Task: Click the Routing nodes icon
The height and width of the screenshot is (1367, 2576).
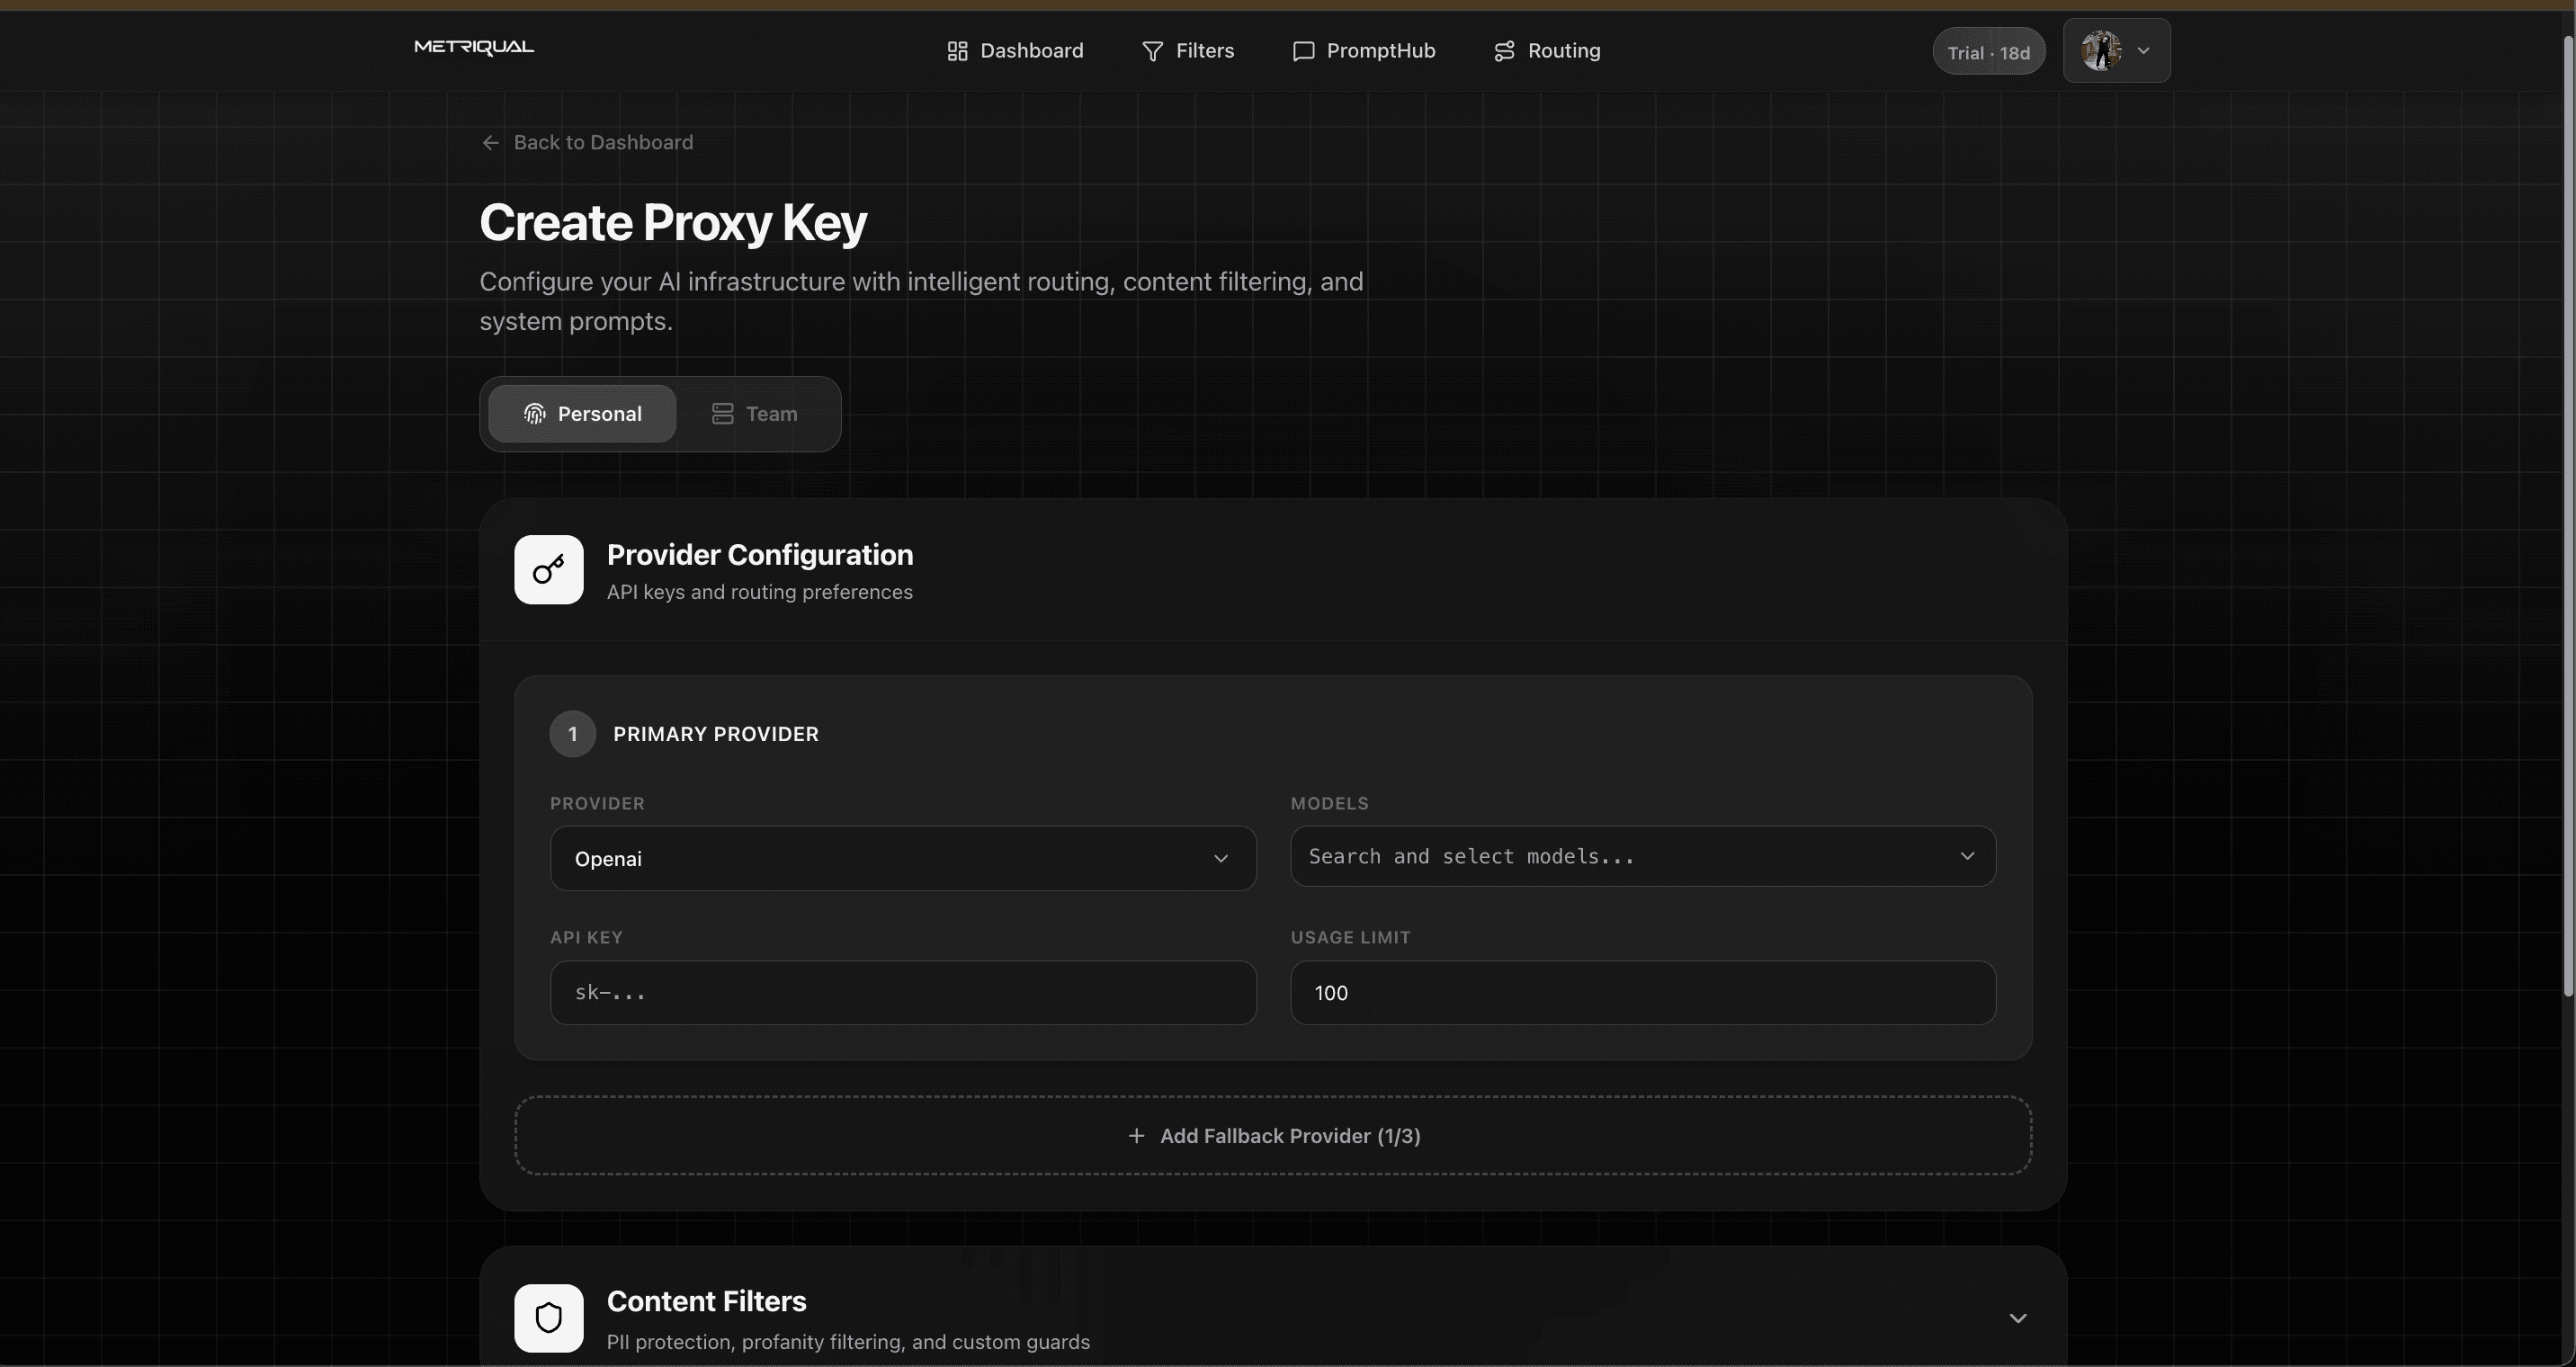Action: click(1503, 50)
